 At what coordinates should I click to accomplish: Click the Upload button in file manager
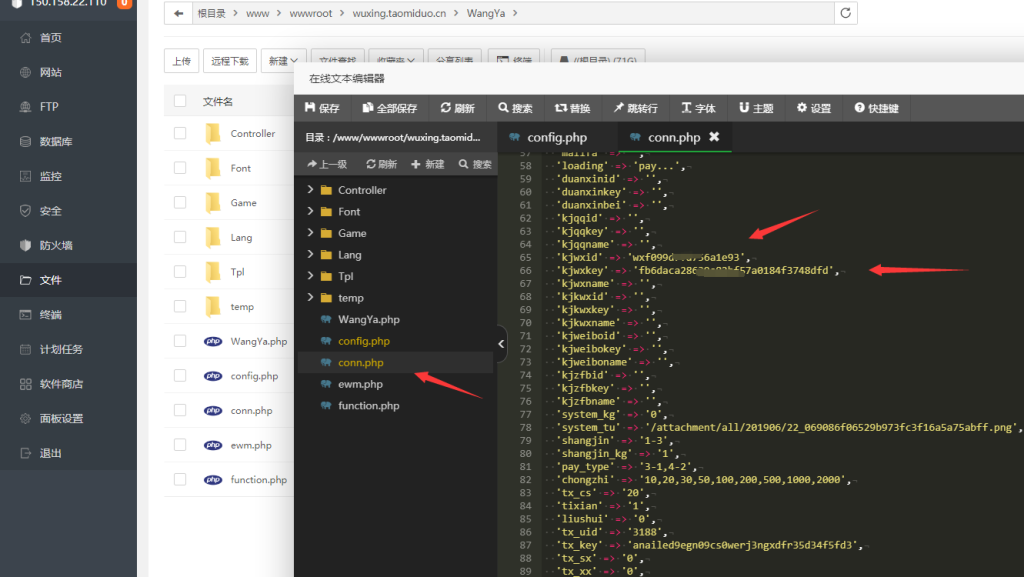181,61
